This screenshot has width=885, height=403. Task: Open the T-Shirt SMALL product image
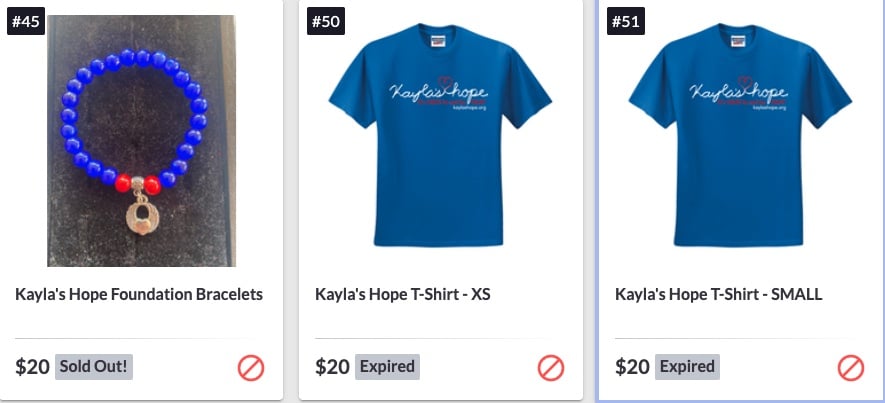(x=740, y=135)
